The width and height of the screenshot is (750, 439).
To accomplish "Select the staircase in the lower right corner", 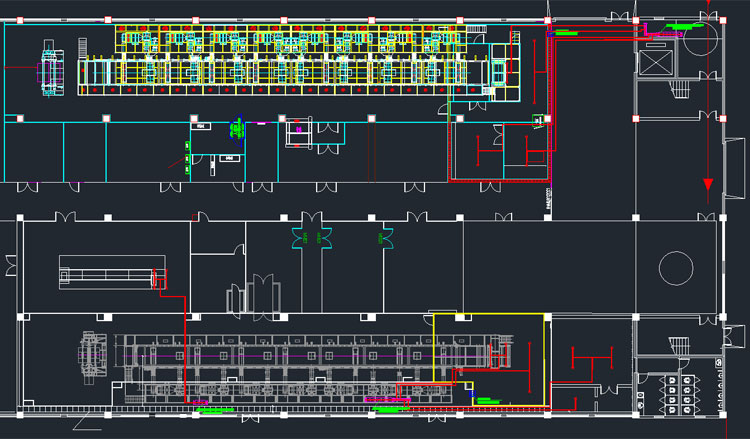I will 681,345.
